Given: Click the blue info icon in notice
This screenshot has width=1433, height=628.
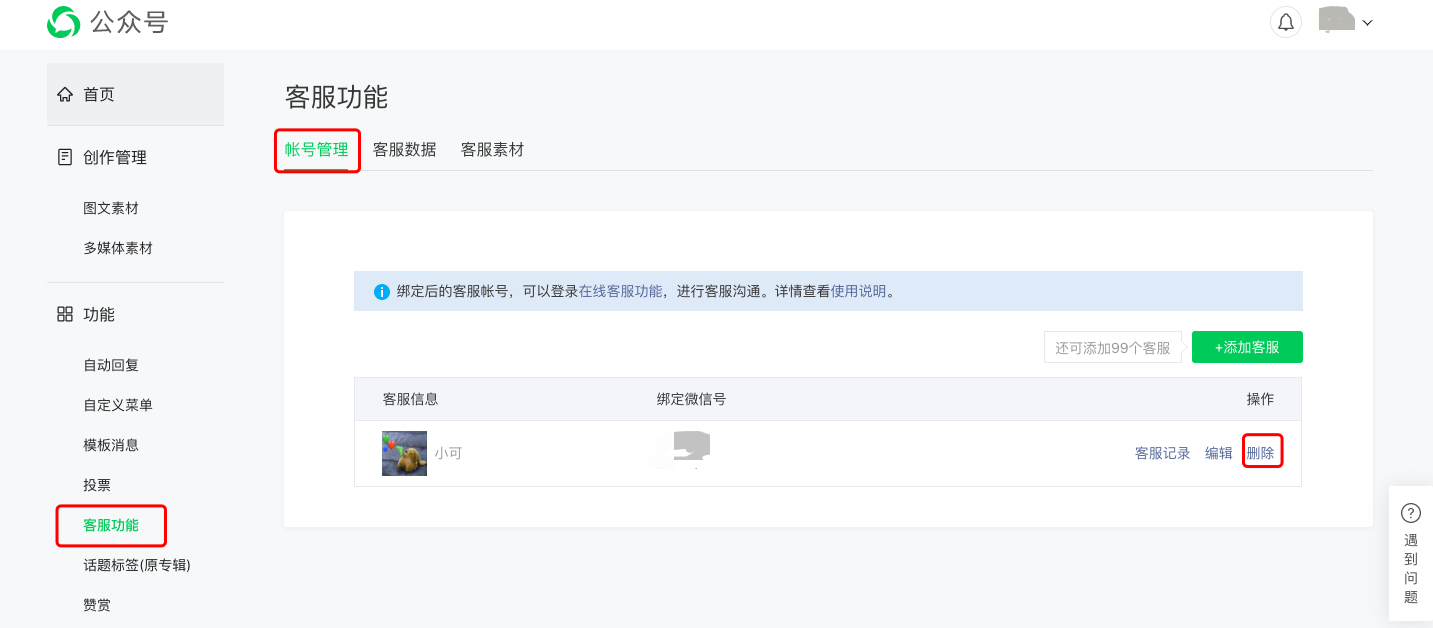Looking at the screenshot, I should pos(381,292).
